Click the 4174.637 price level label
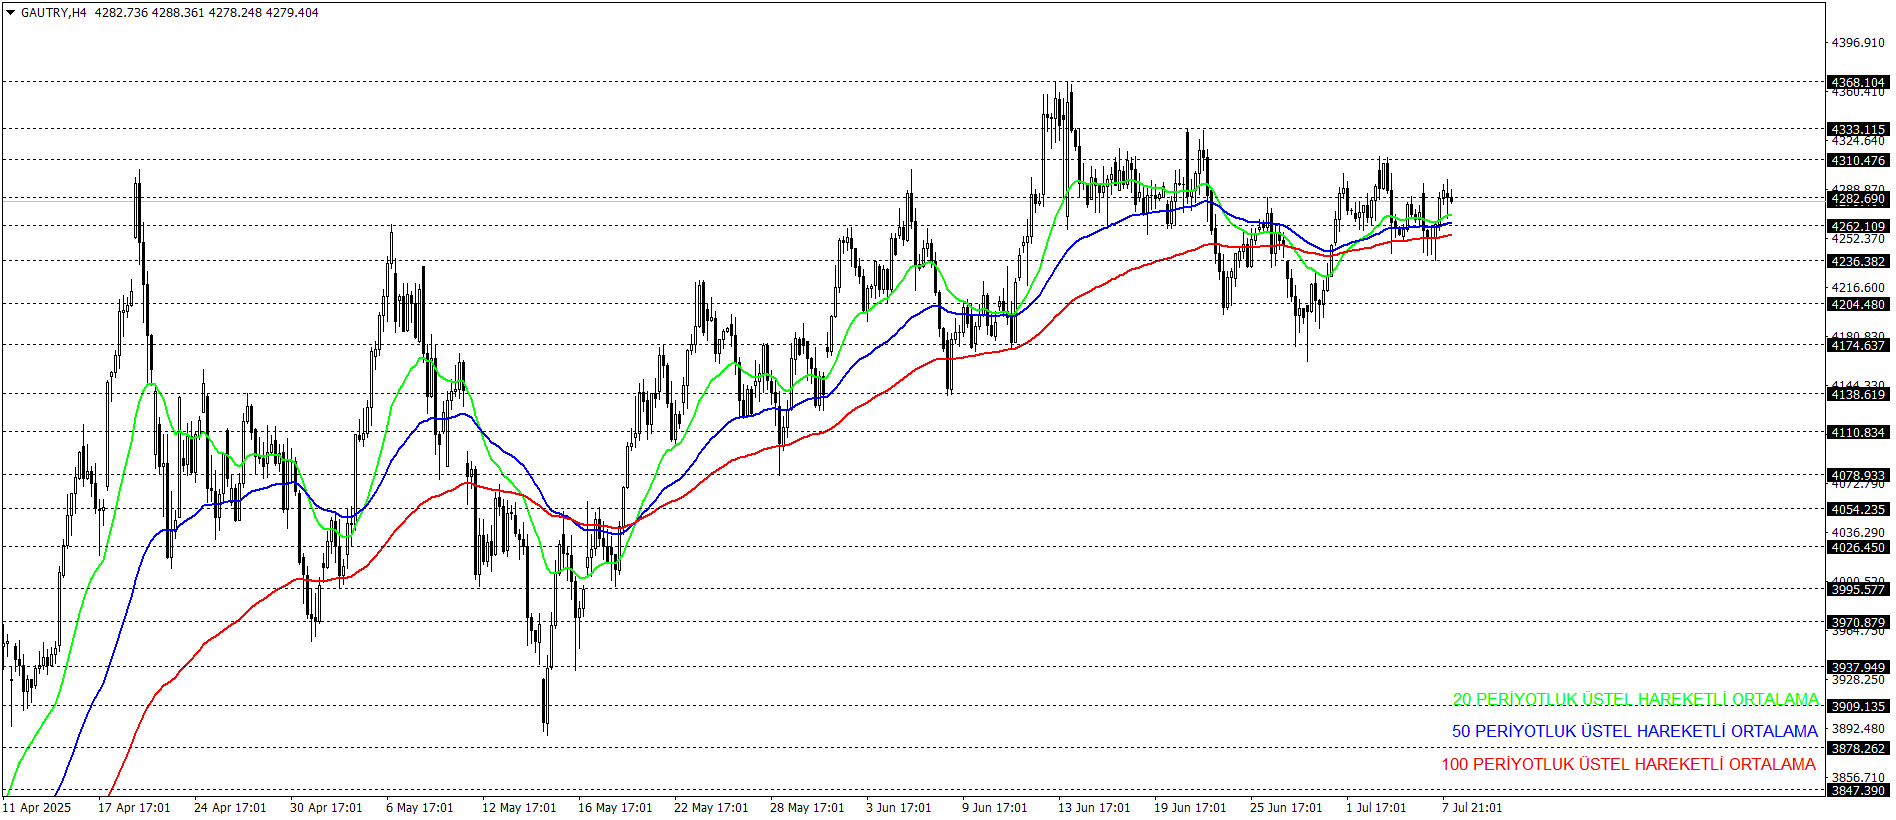1896x820 pixels. [1858, 345]
